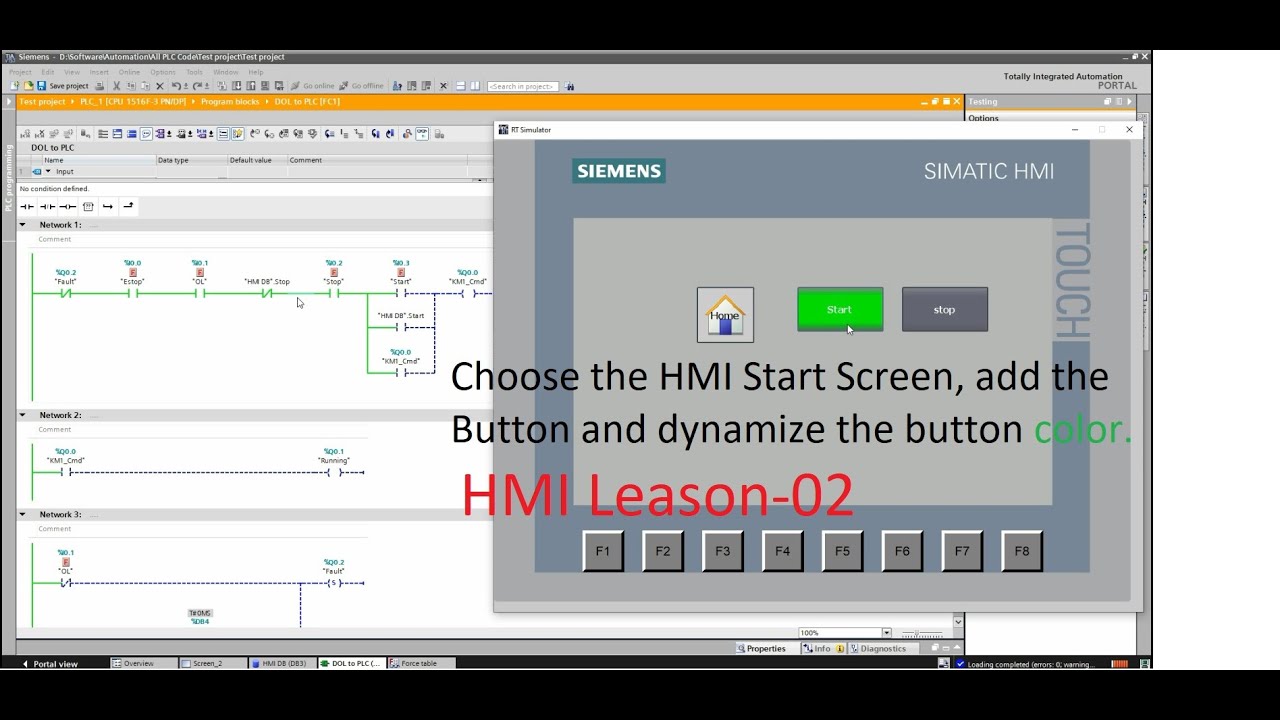The width and height of the screenshot is (1280, 720).
Task: Open the PLC programming side tab
Action: click(9, 178)
